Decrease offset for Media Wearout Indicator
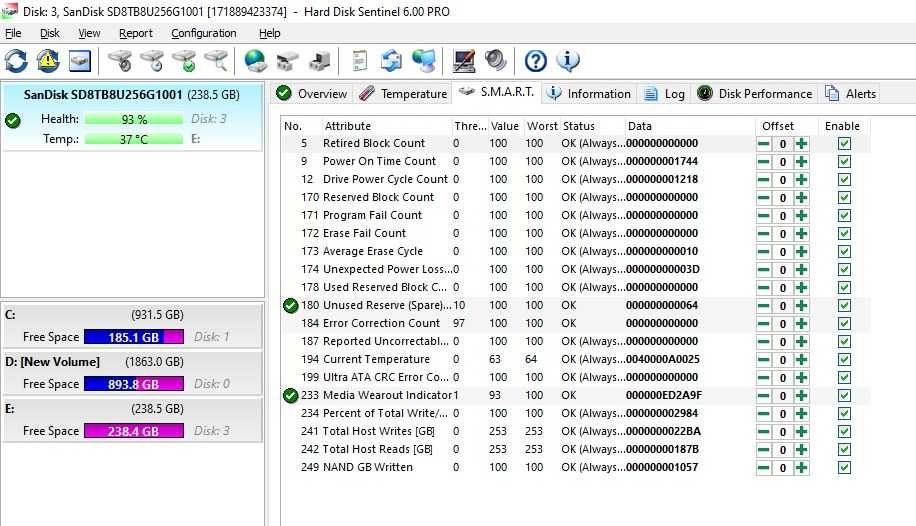 click(764, 396)
